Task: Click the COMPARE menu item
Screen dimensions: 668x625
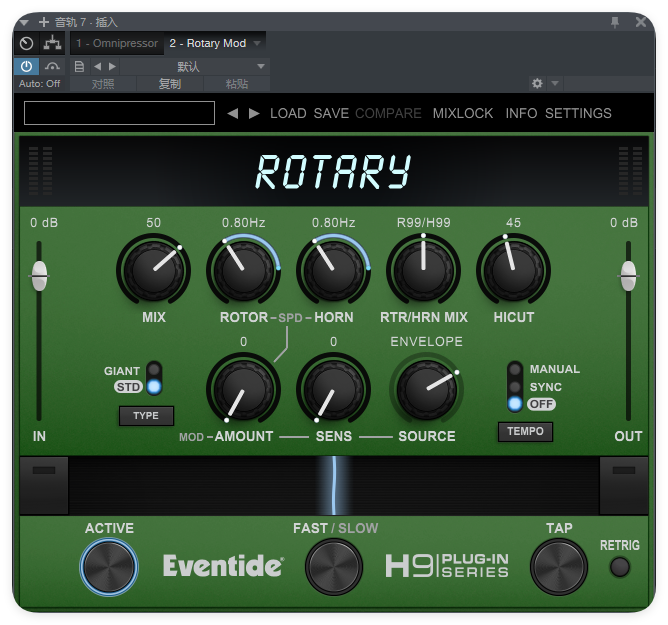Action: (388, 113)
